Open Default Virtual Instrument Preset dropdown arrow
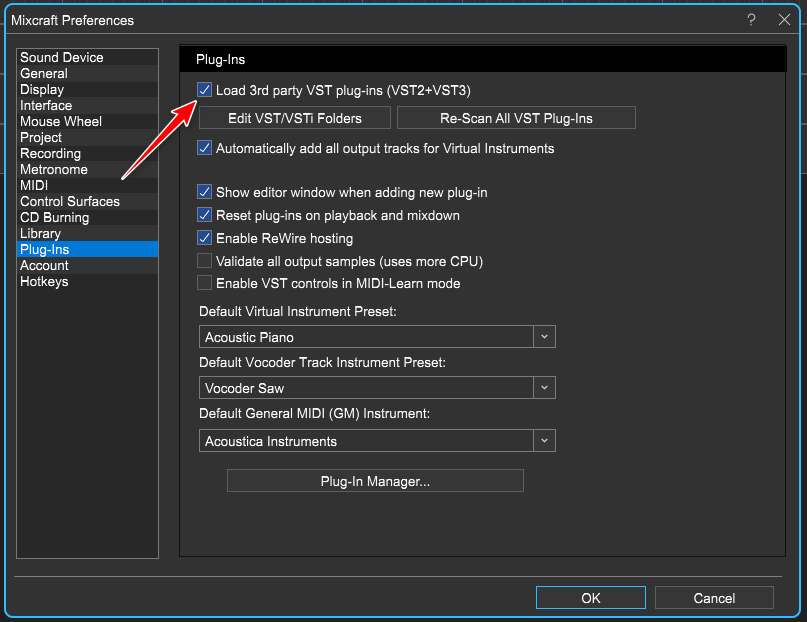The height and width of the screenshot is (622, 807). (x=544, y=337)
